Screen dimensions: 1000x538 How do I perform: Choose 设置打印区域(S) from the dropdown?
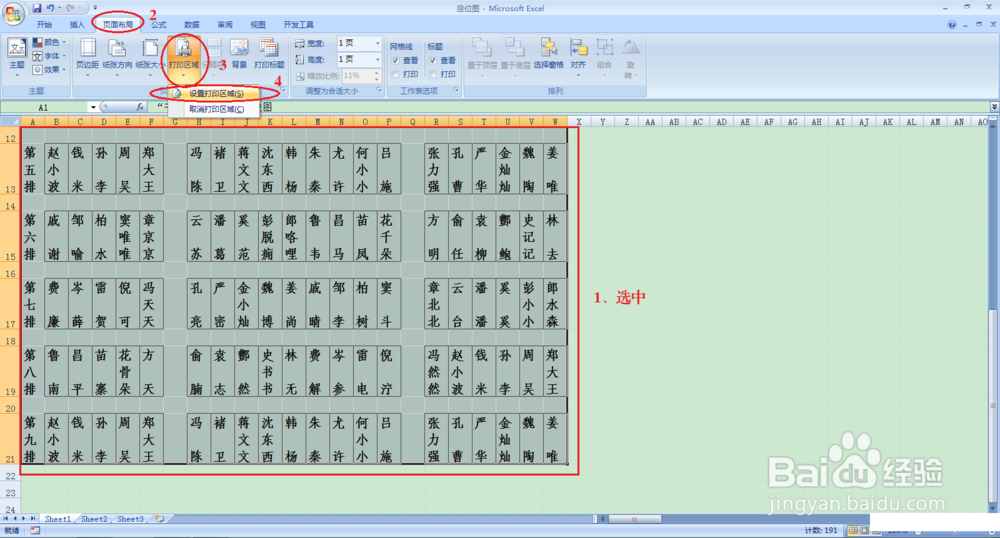tap(214, 94)
